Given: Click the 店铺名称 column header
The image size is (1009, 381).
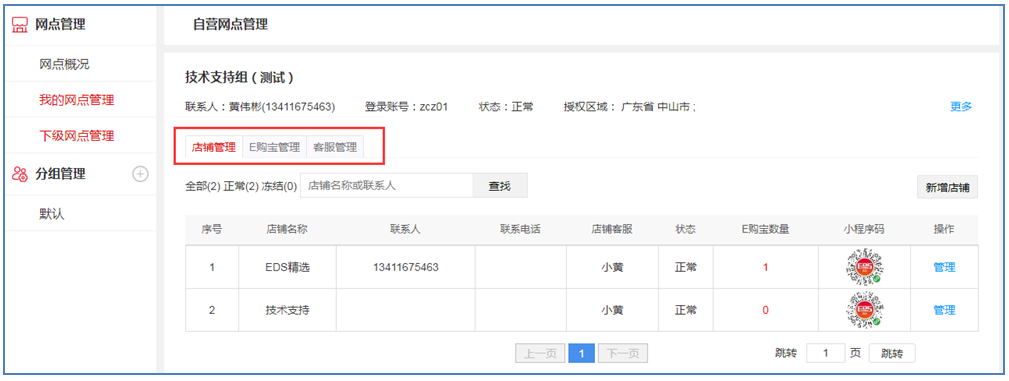Looking at the screenshot, I should point(287,230).
